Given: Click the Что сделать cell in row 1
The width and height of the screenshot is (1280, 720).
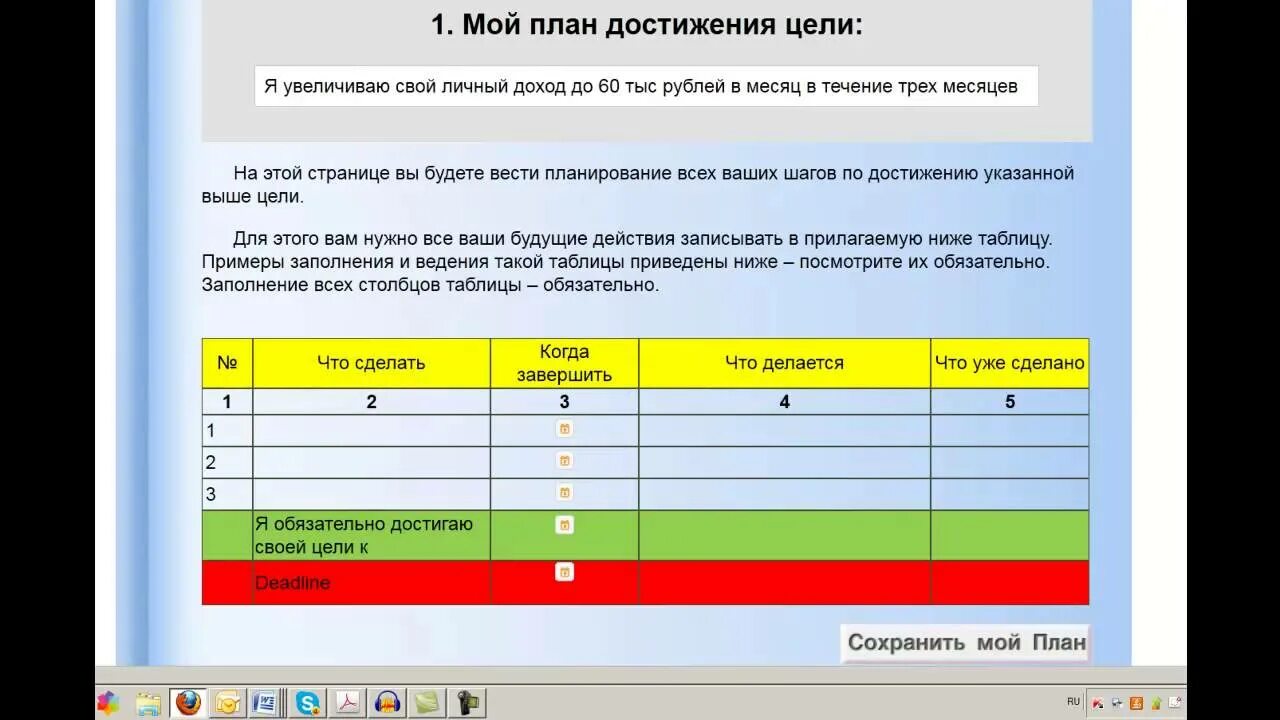Looking at the screenshot, I should [371, 431].
